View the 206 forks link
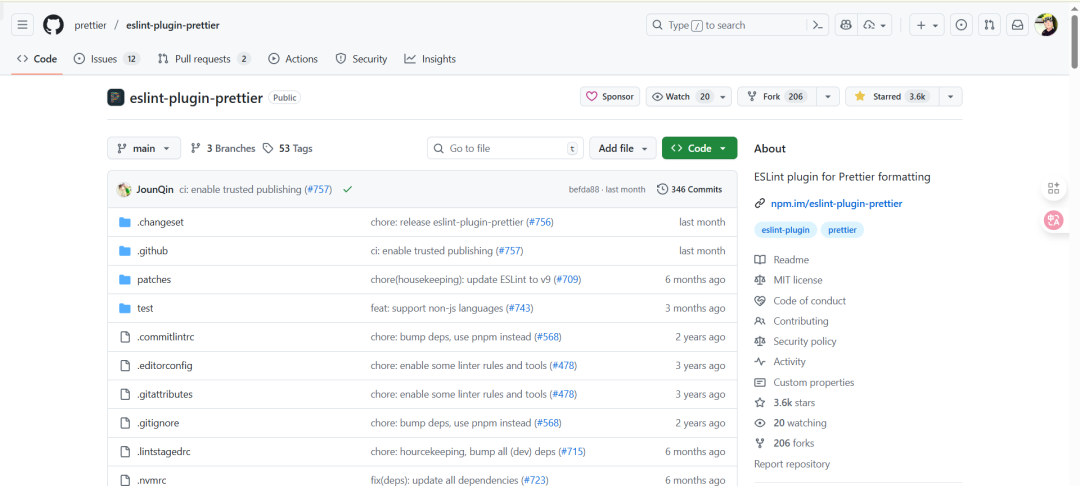1080x486 pixels. 784,443
